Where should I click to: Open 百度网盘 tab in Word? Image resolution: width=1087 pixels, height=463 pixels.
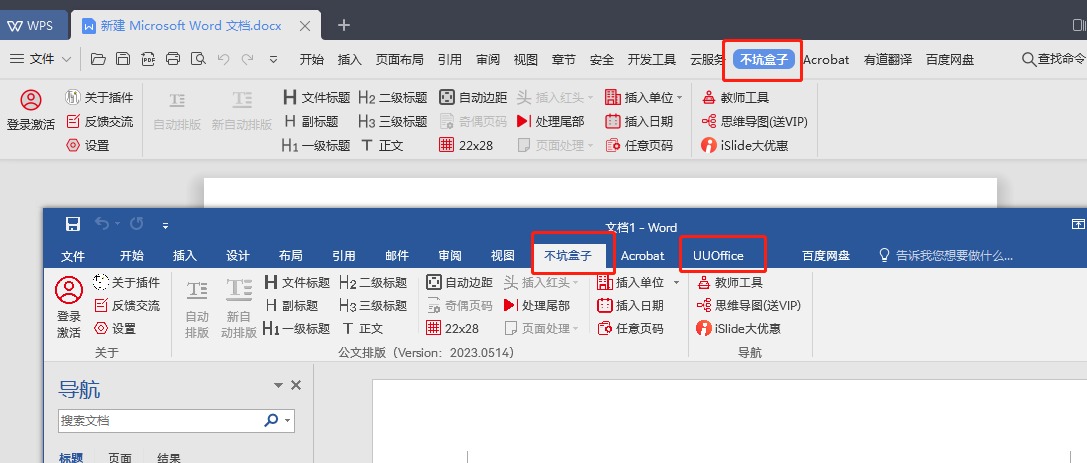coord(826,256)
